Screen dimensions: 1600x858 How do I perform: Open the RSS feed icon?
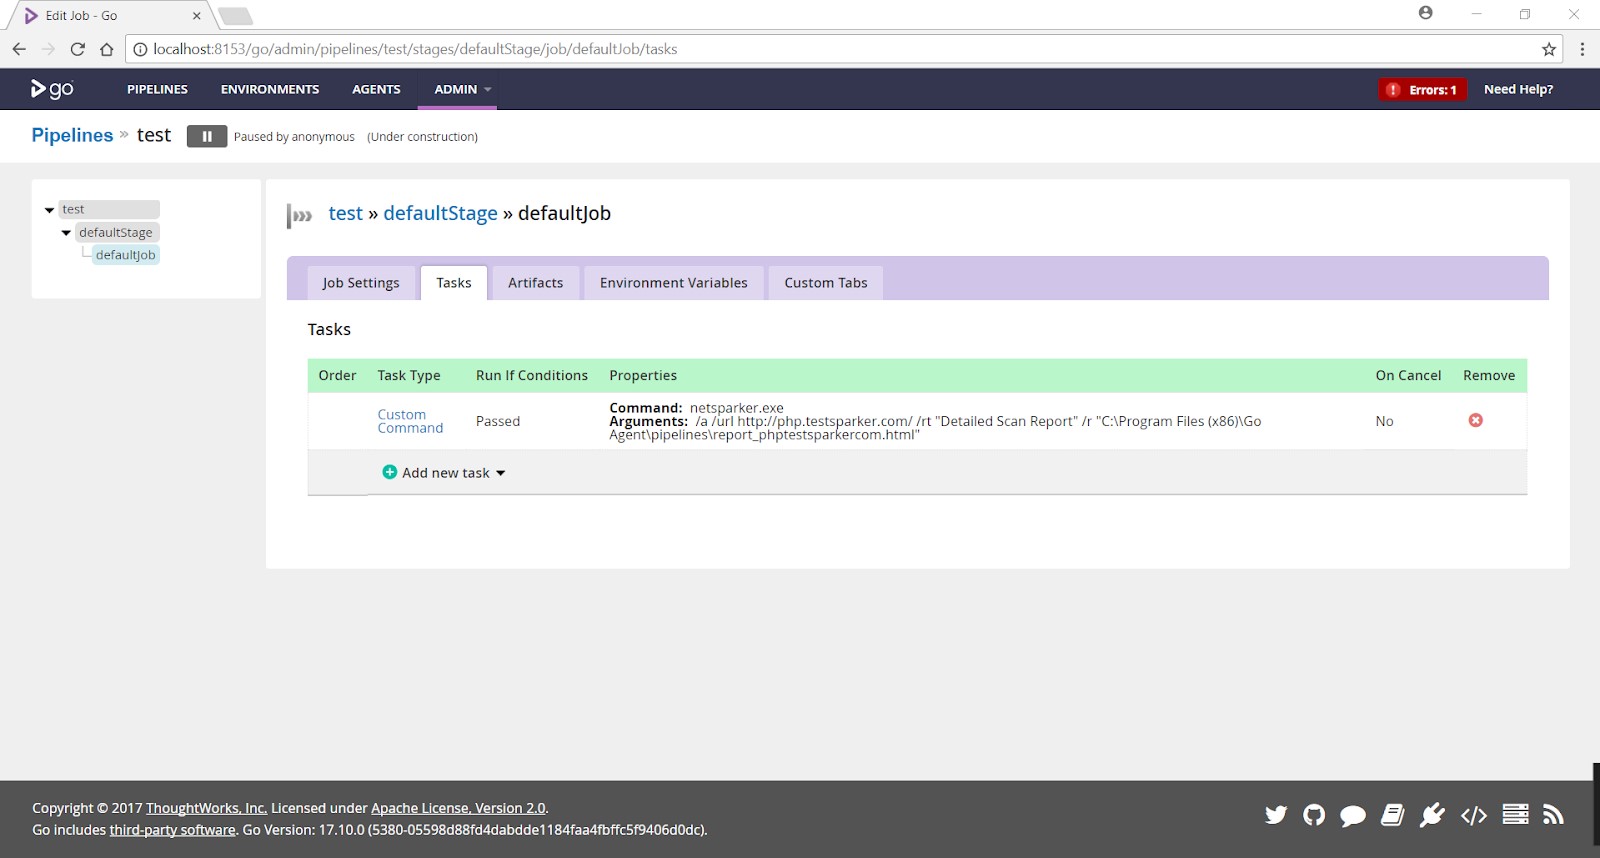(x=1553, y=815)
